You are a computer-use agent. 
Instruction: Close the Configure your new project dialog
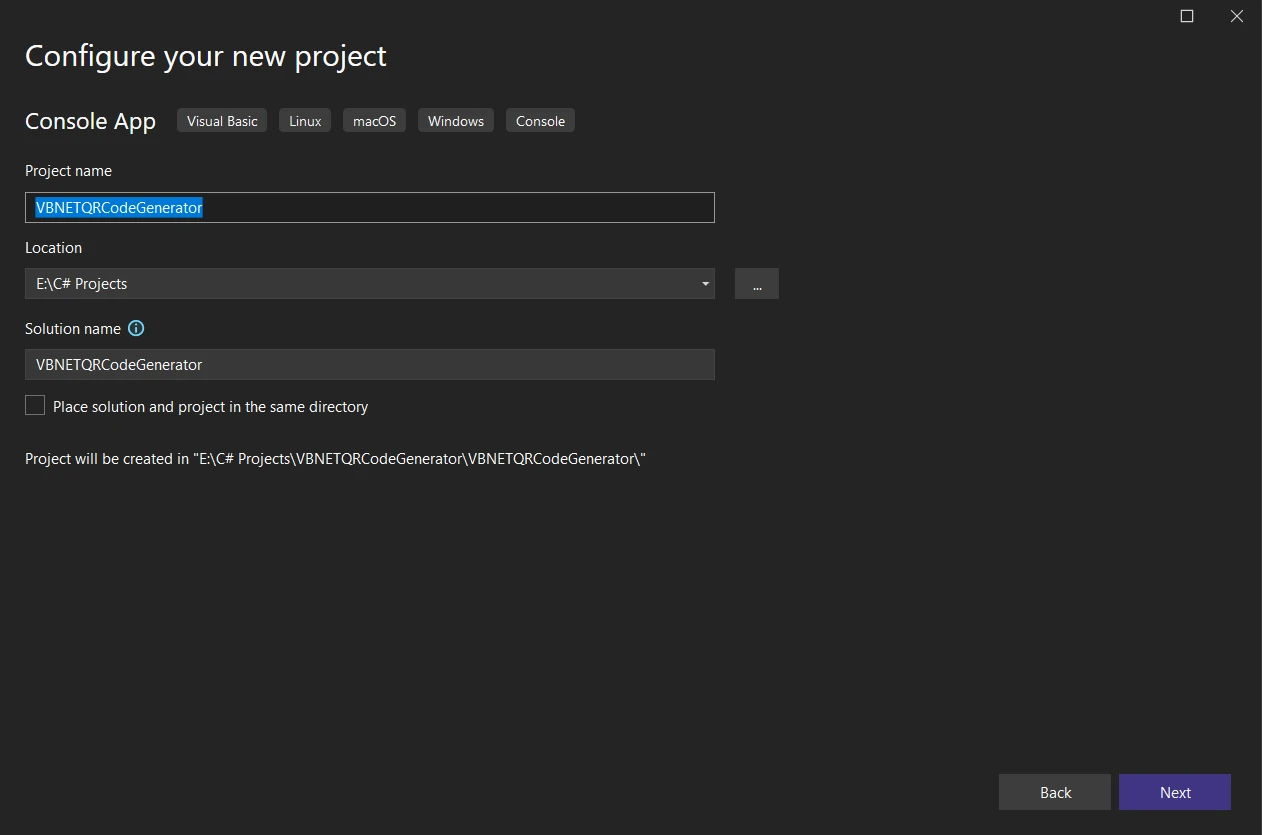coord(1236,16)
